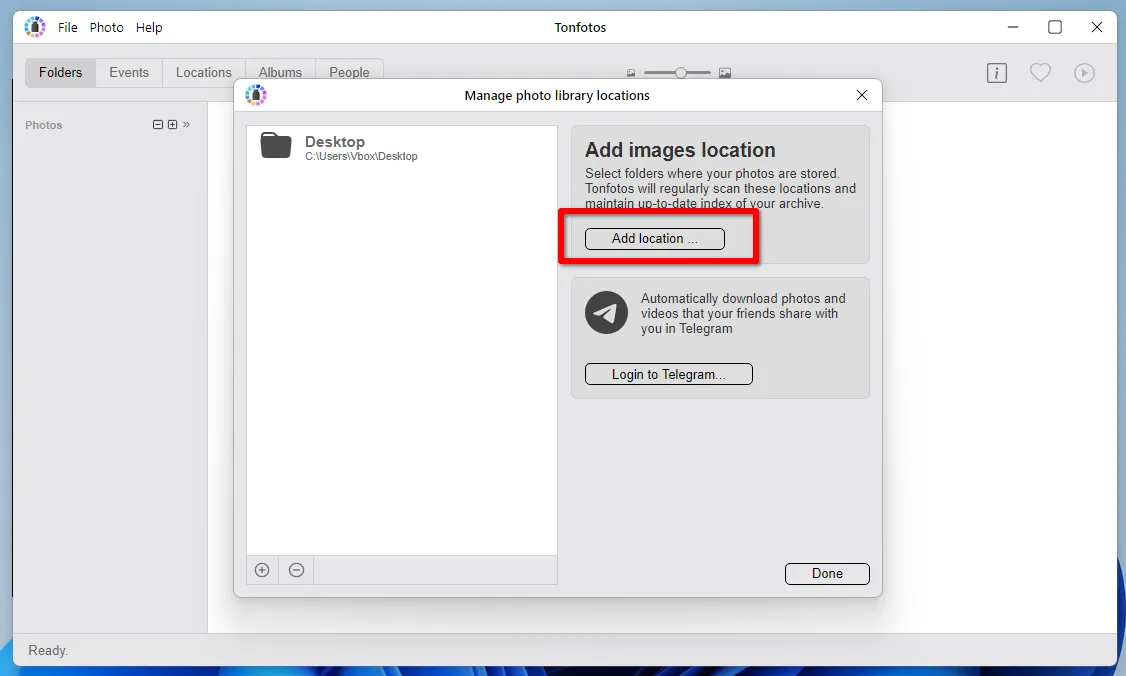Screen dimensions: 1126x676
Task: Click the small thumbnail size icon
Action: point(631,73)
